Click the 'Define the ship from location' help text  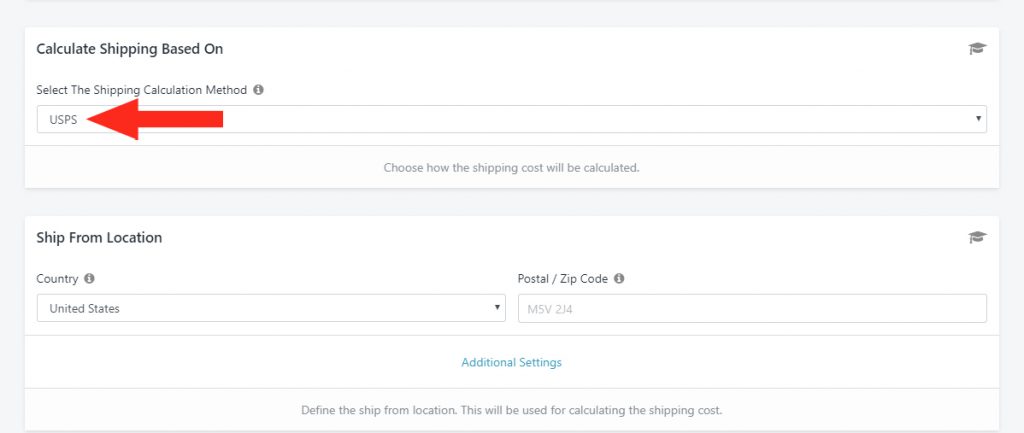511,411
